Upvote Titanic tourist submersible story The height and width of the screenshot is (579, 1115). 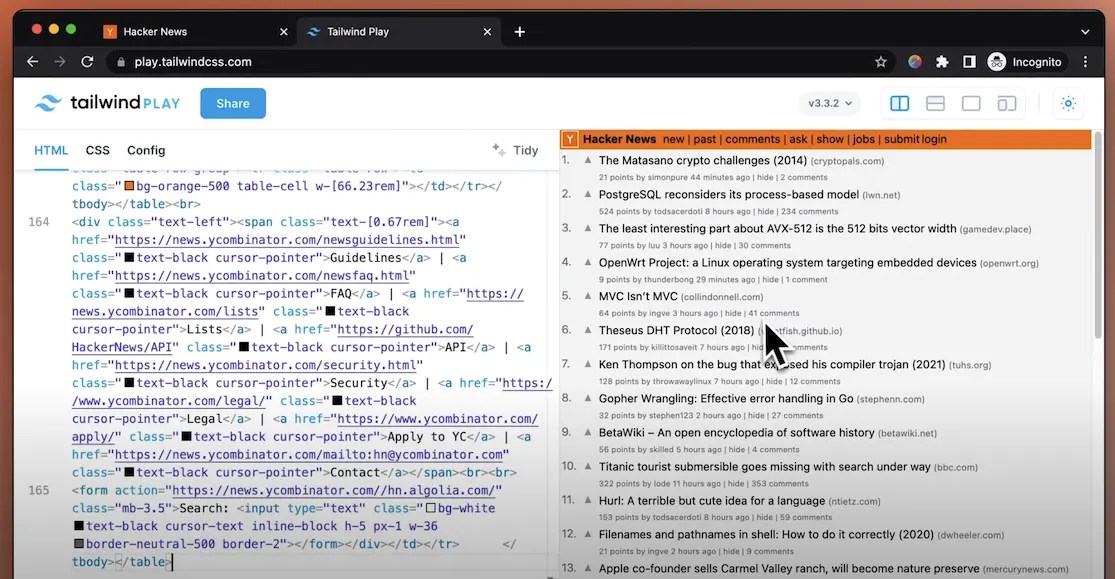588,467
